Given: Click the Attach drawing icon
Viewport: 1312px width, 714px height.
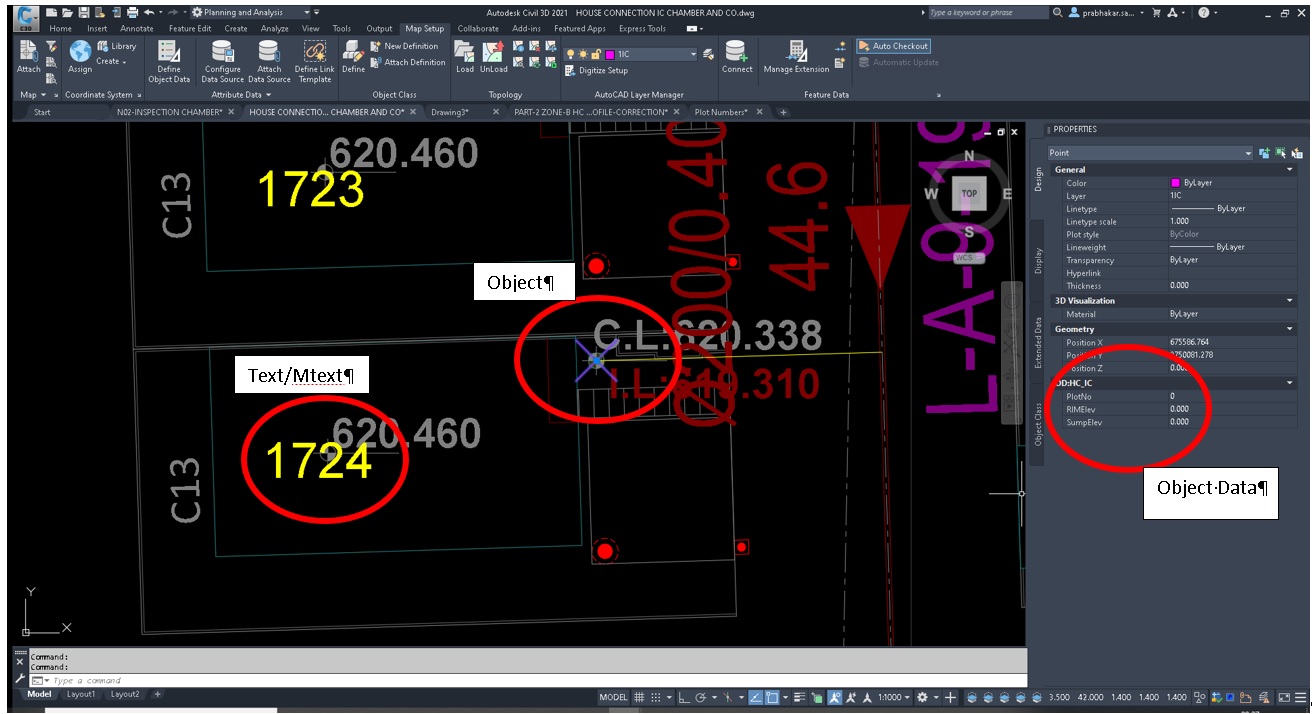Looking at the screenshot, I should pyautogui.click(x=28, y=50).
